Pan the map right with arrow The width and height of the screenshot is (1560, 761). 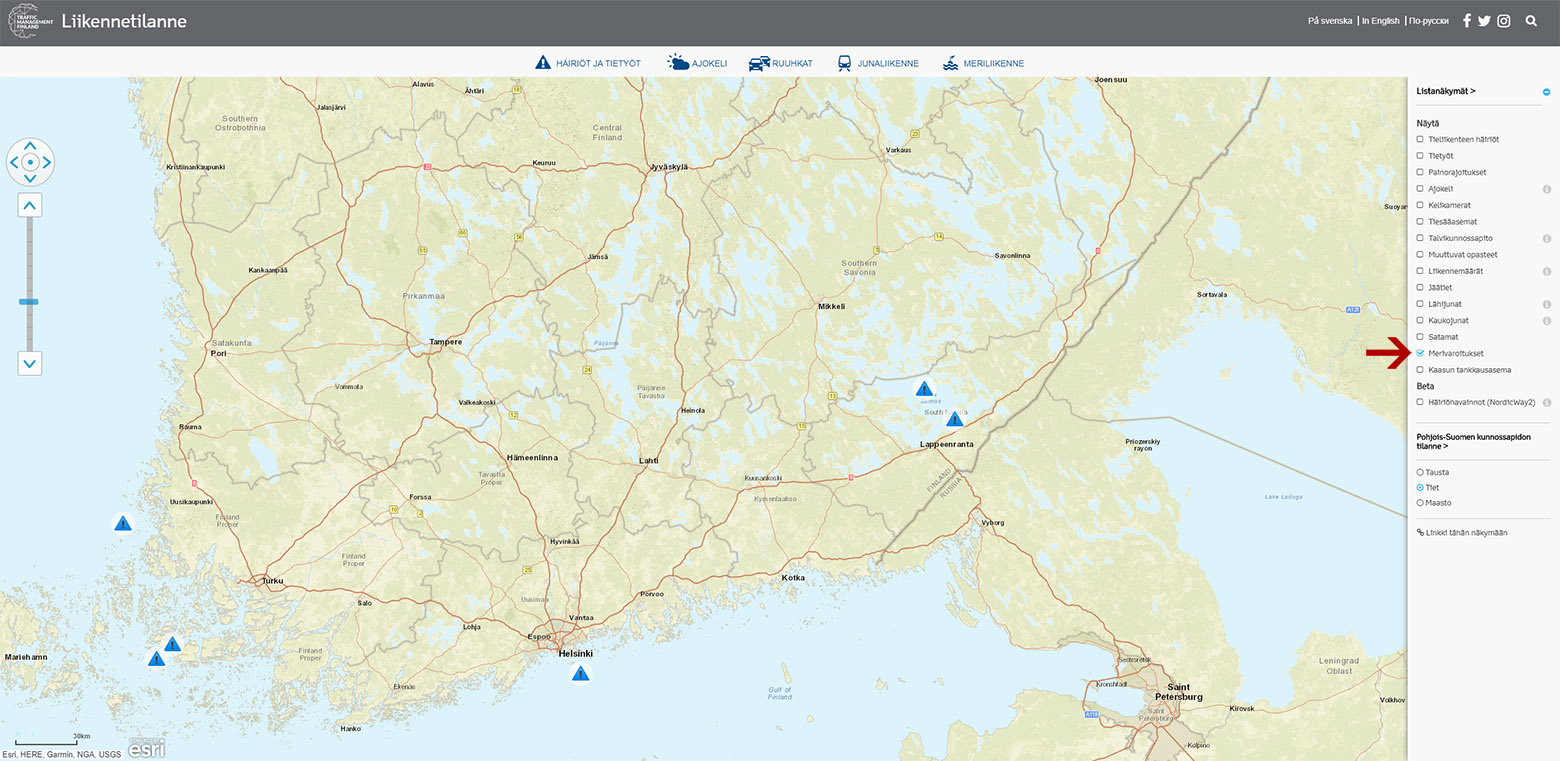click(x=46, y=162)
